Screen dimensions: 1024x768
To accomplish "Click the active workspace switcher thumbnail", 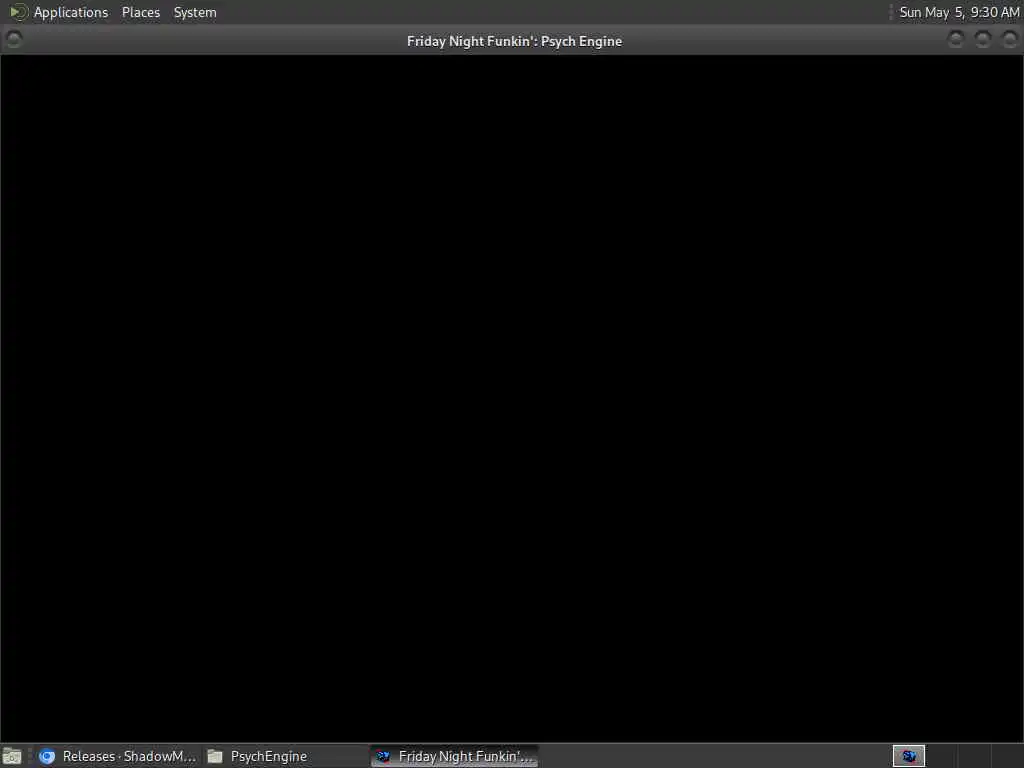I will point(908,756).
